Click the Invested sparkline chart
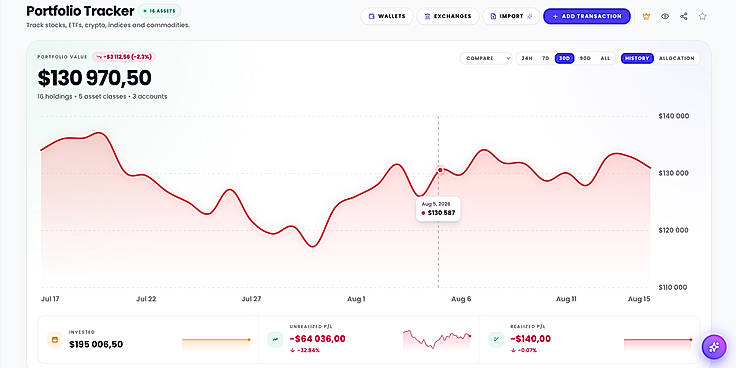 click(216, 344)
